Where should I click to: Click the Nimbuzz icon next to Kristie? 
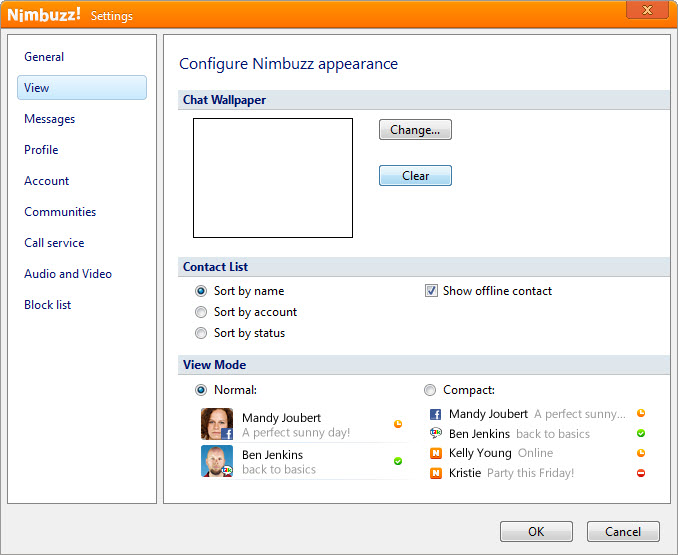436,473
